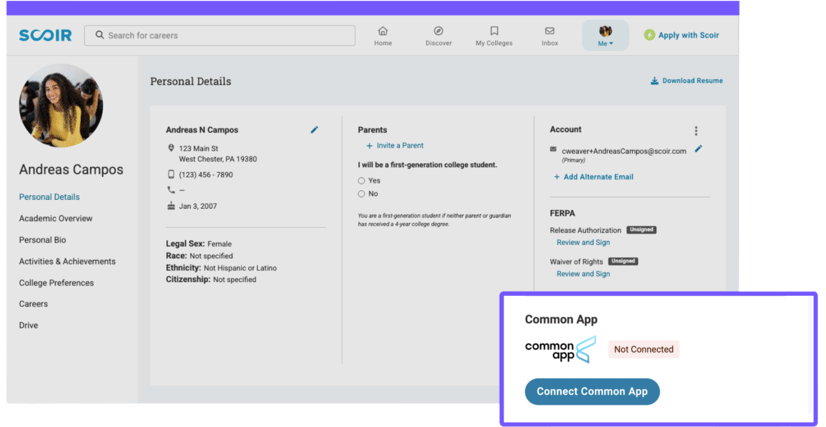This screenshot has height=427, width=826.
Task: Open the three-dot Account options menu
Action: pos(696,131)
